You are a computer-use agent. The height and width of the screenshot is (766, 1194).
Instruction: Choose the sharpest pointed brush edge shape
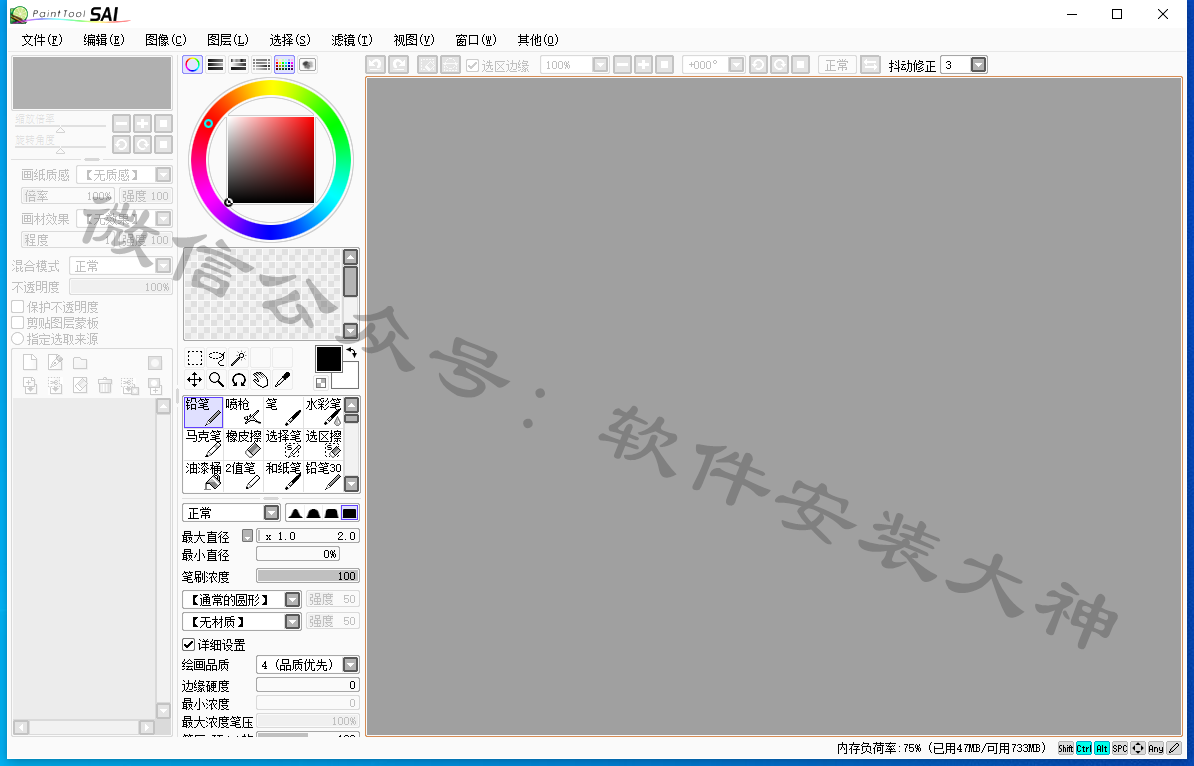pyautogui.click(x=295, y=513)
